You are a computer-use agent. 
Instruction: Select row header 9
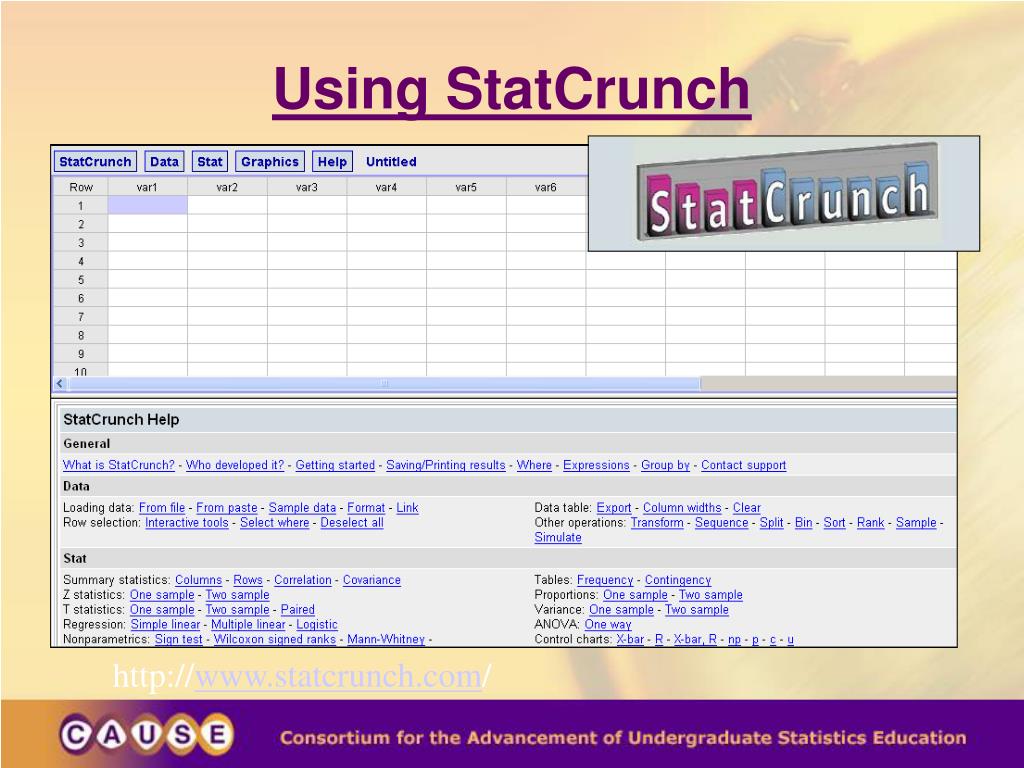[x=80, y=353]
